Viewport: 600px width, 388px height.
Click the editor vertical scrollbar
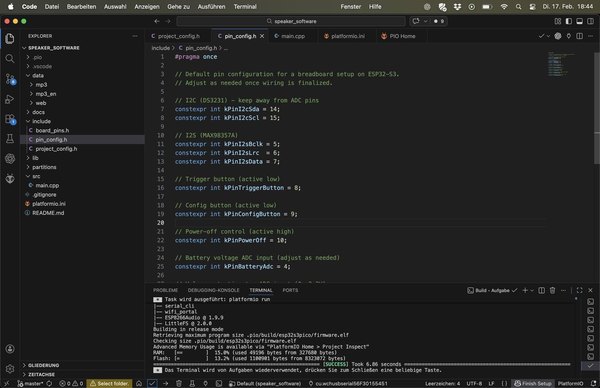597,108
